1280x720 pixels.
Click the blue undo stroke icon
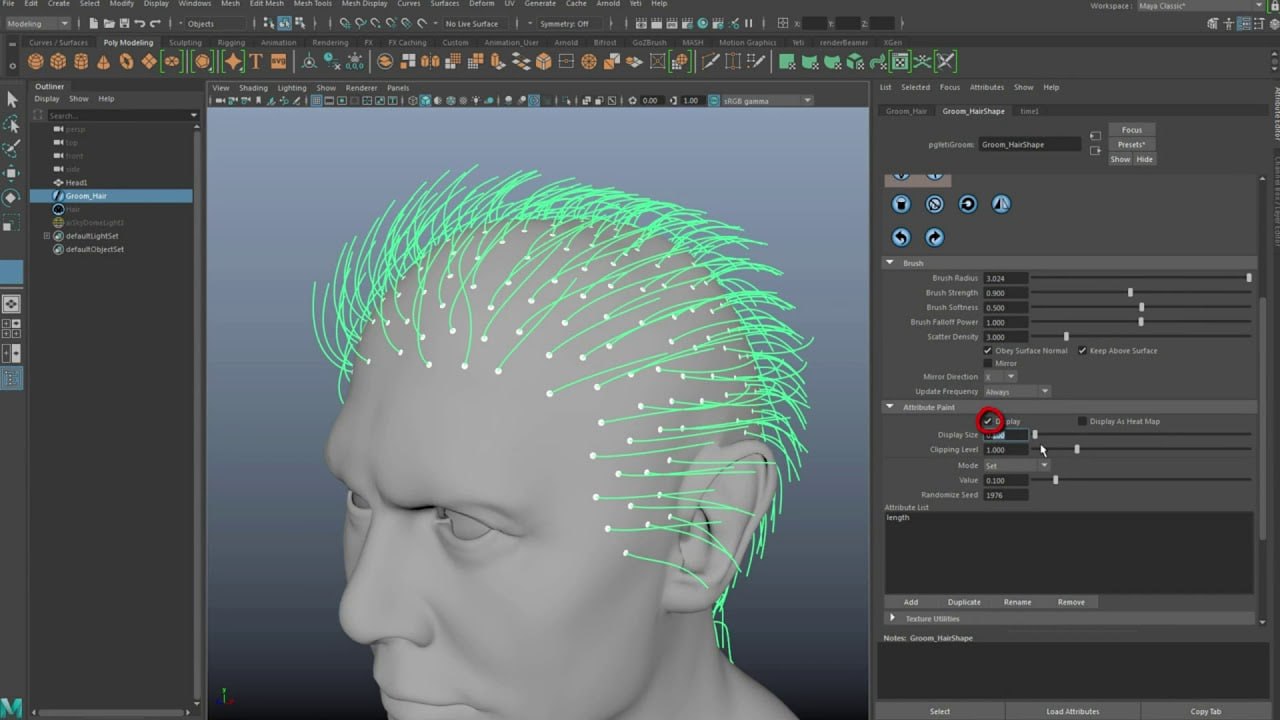pos(901,237)
